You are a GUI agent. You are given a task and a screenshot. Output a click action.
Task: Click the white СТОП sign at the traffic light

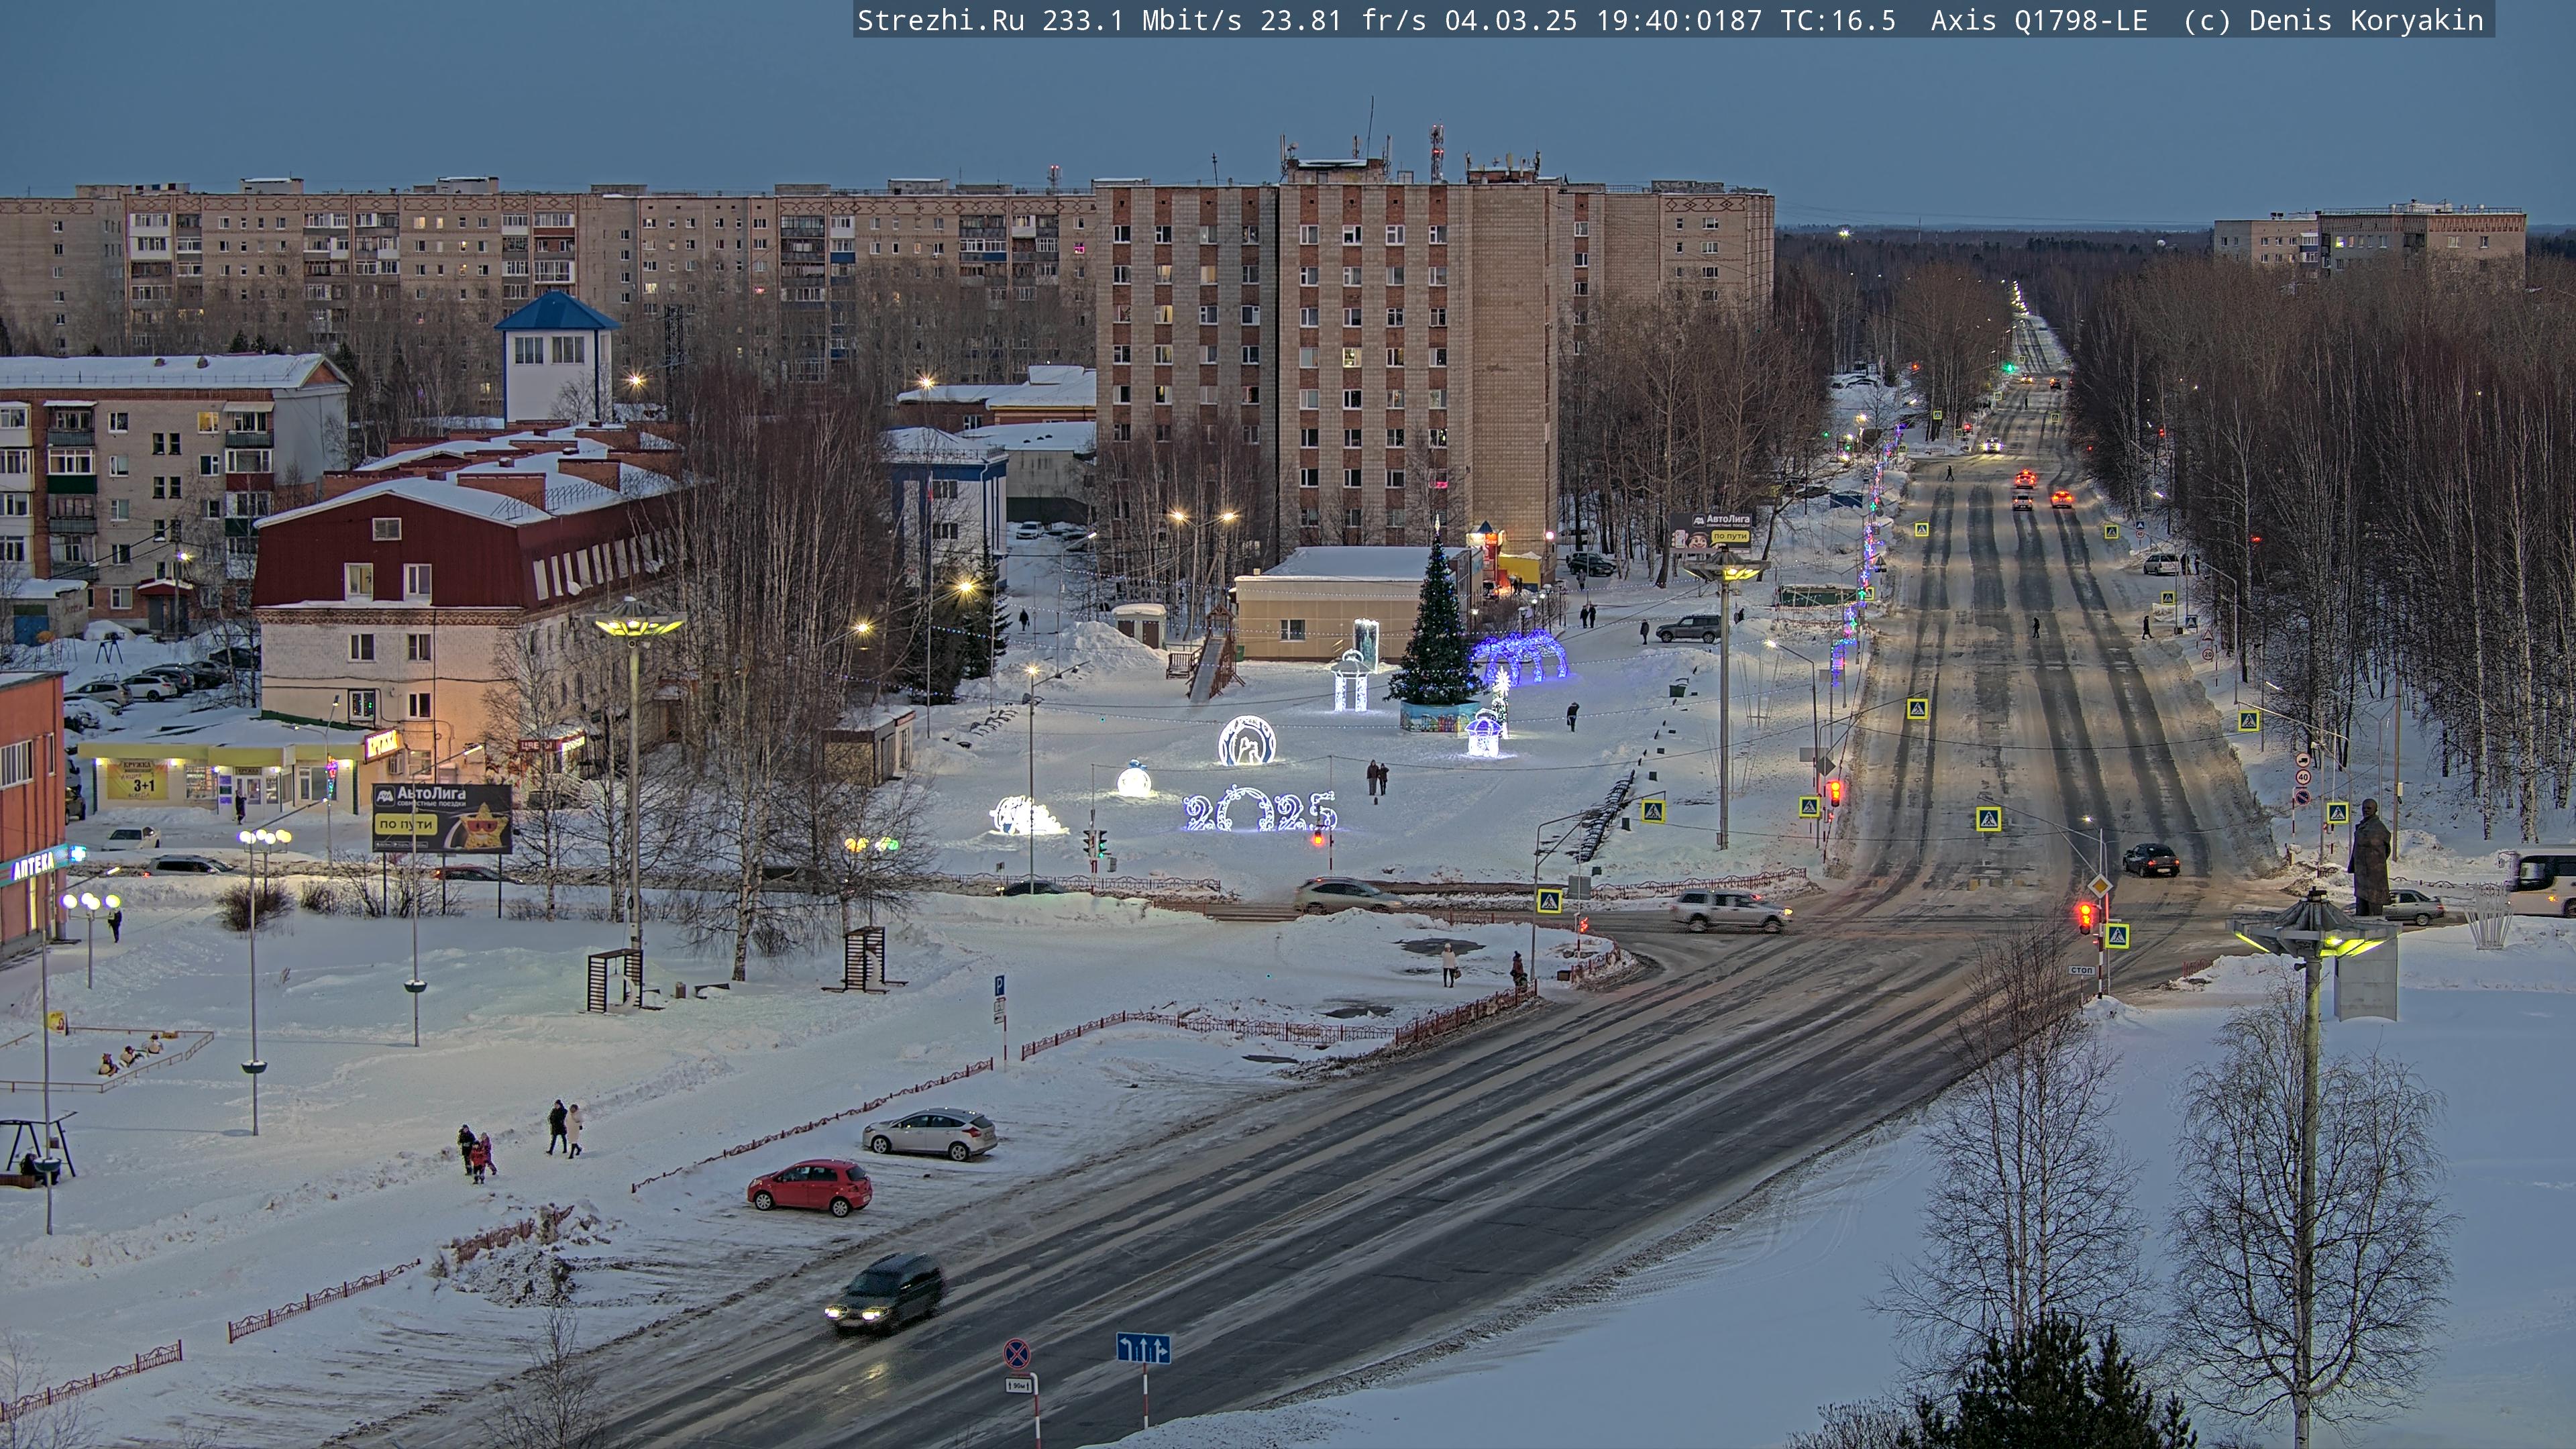coord(2082,970)
